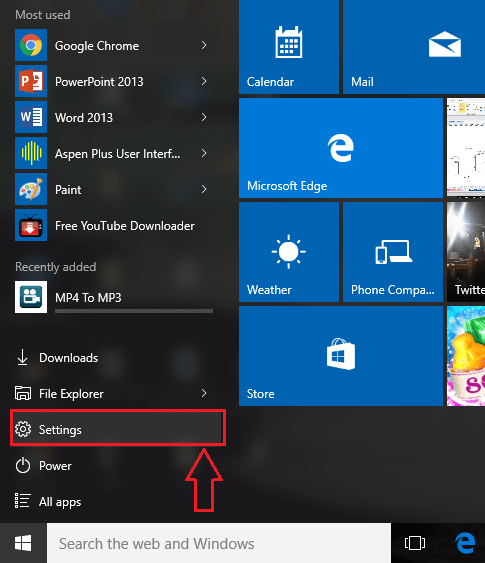Click the Downloads arrow icon
485x563 pixels.
[x=23, y=357]
